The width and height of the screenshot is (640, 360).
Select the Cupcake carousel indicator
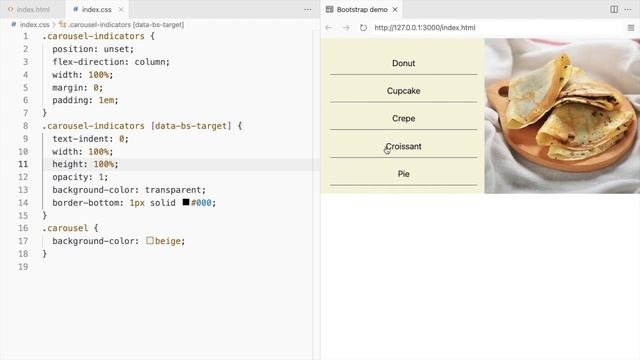[403, 91]
